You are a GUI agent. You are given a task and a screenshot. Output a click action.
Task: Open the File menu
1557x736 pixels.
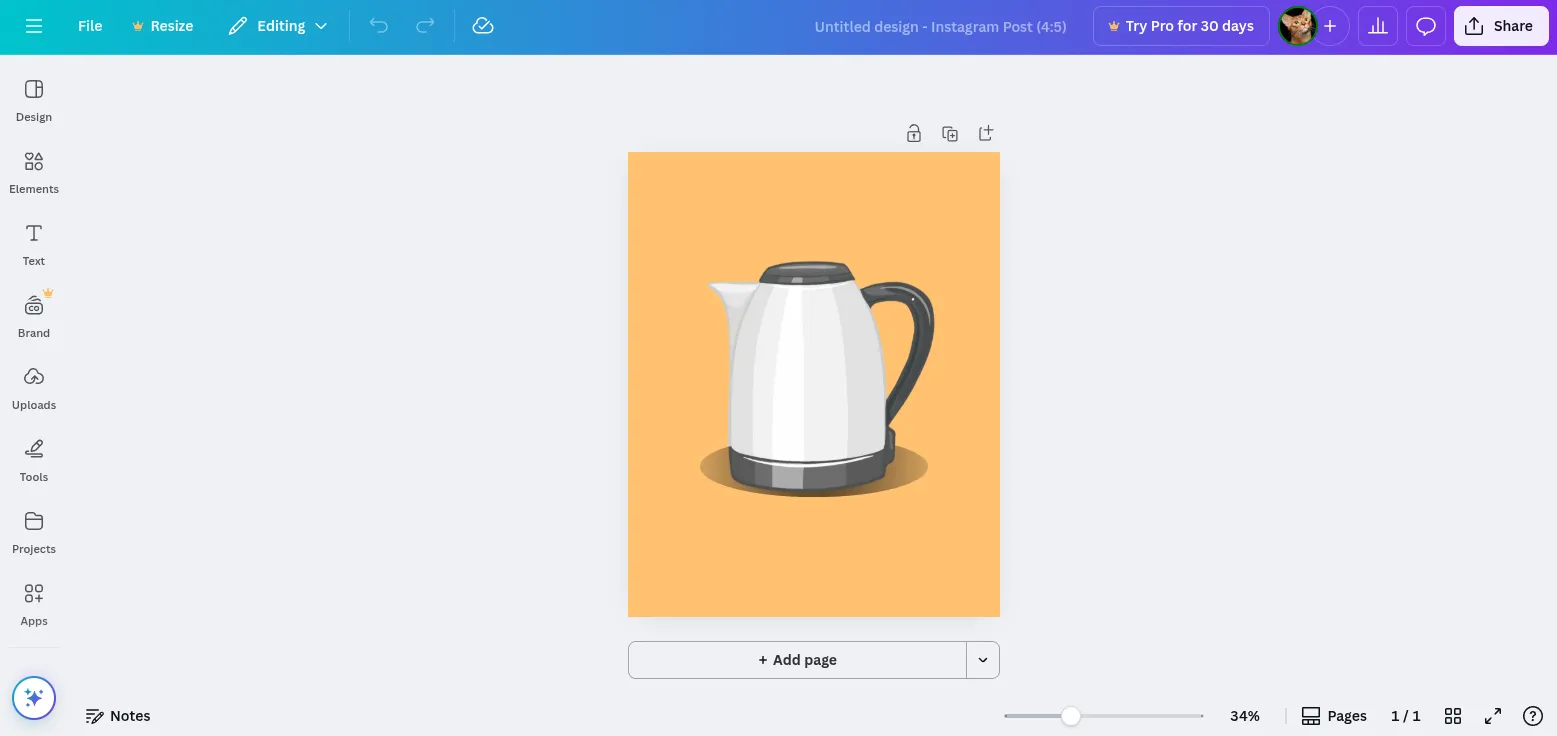coord(89,26)
